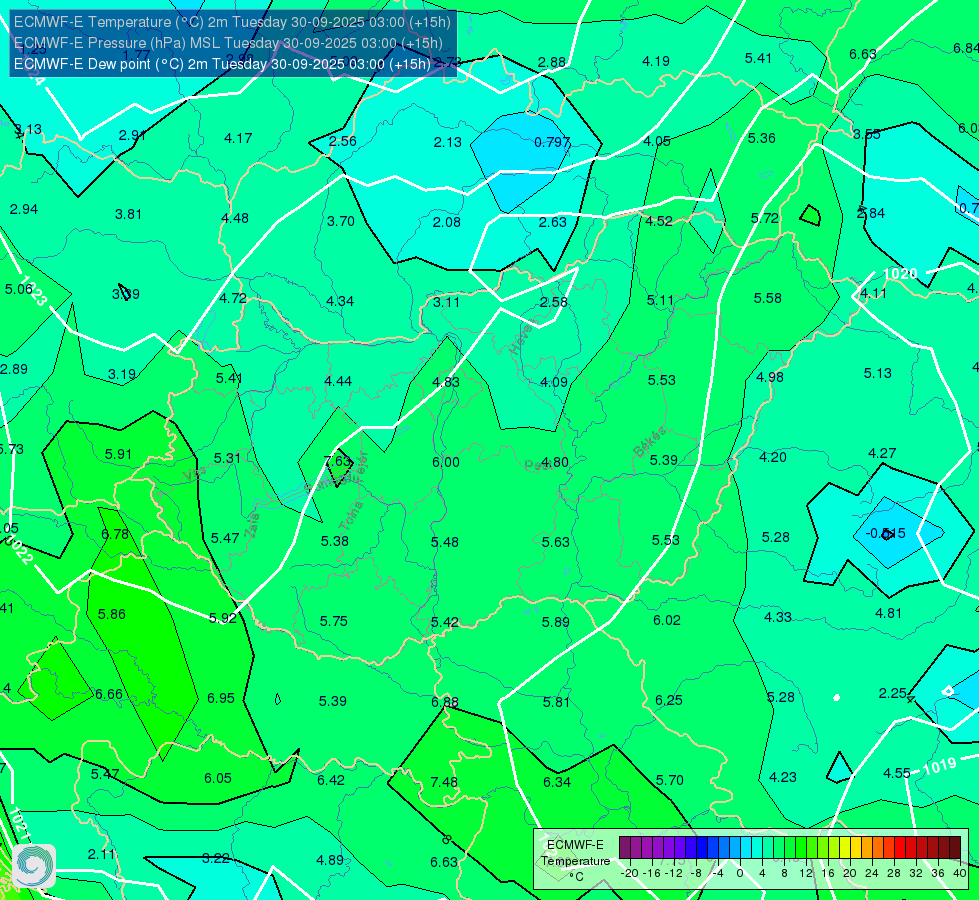This screenshot has width=979, height=900.
Task: Click the 2.13 temperature value
Action: pos(448,142)
